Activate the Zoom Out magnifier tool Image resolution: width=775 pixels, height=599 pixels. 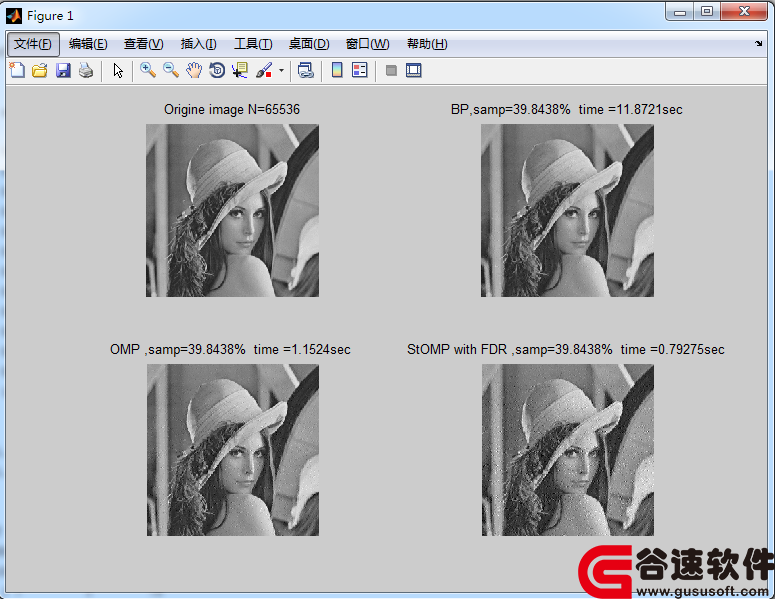[171, 70]
